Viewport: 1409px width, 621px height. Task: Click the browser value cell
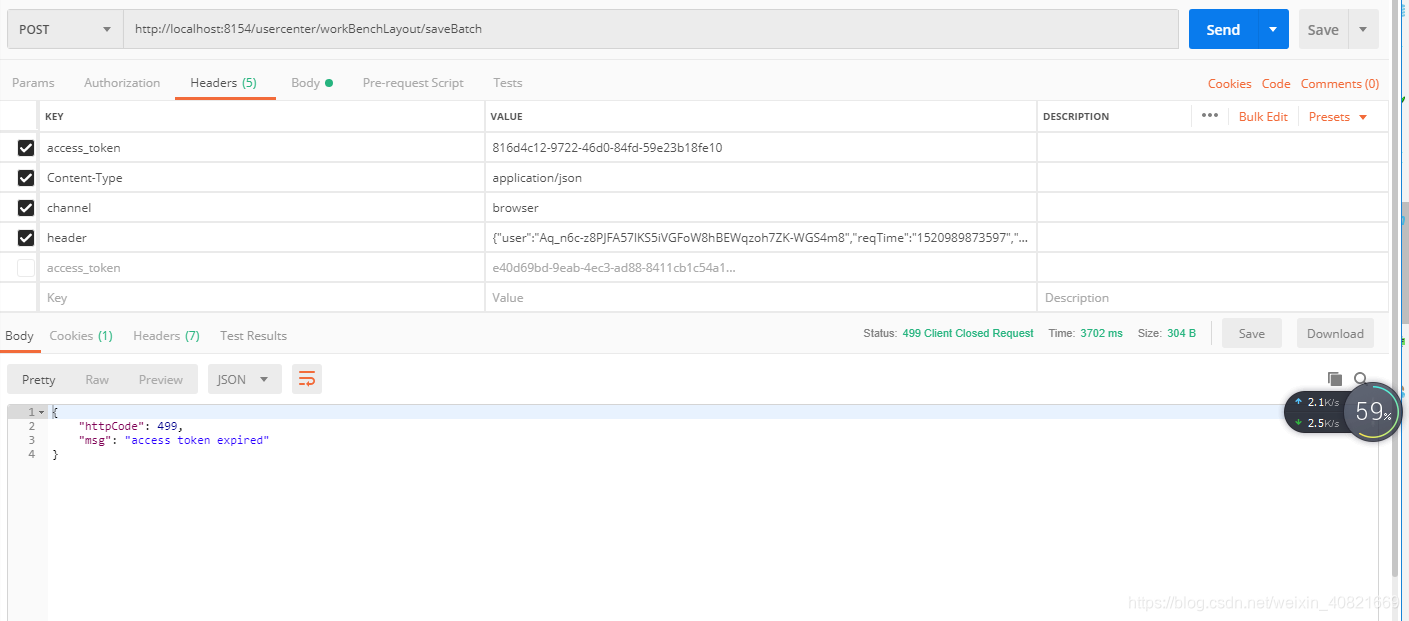(761, 208)
